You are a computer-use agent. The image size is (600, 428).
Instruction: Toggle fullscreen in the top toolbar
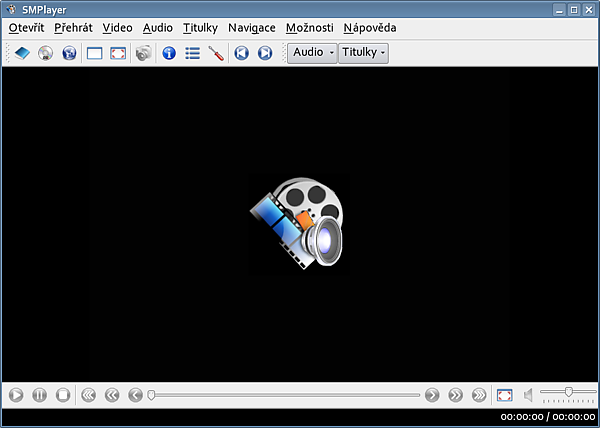118,53
